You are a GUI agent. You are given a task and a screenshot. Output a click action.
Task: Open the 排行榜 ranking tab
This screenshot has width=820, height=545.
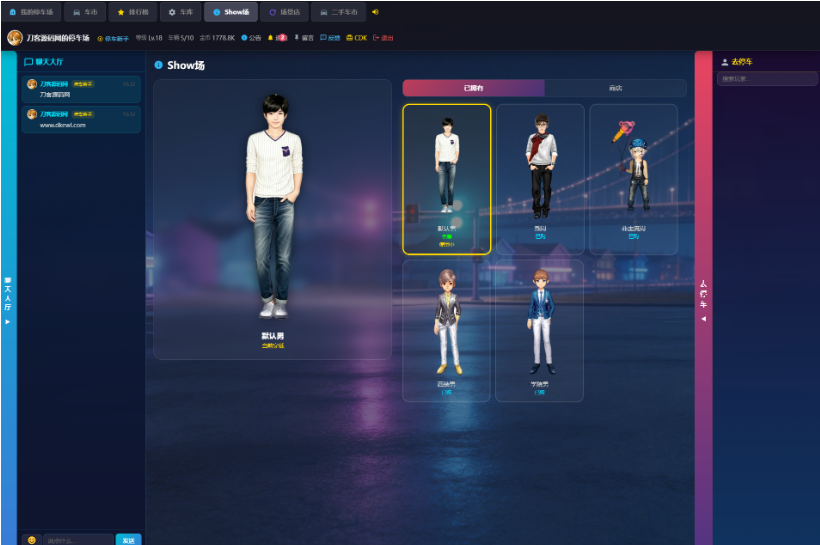(133, 12)
